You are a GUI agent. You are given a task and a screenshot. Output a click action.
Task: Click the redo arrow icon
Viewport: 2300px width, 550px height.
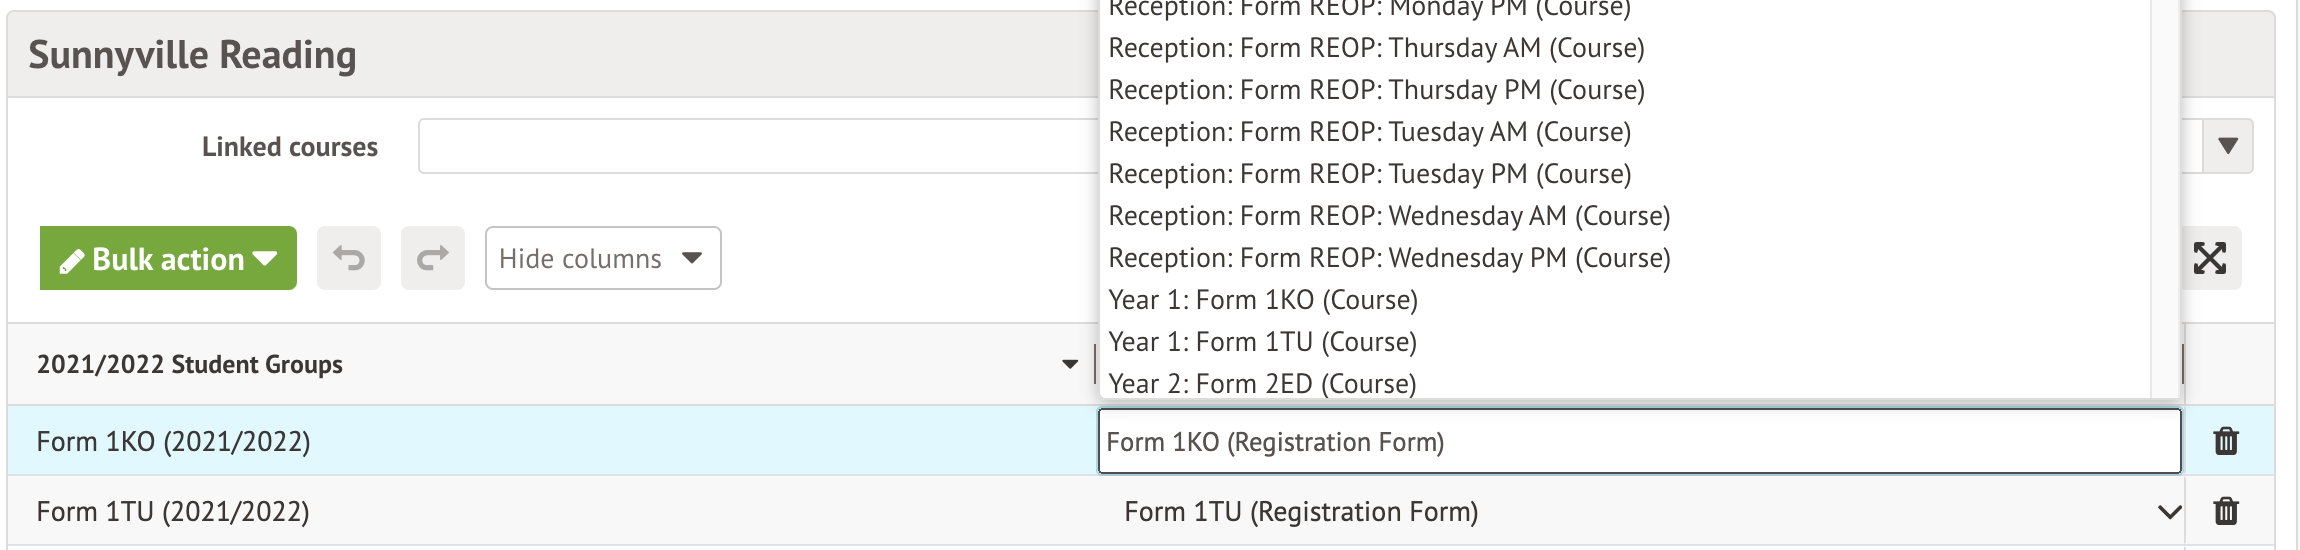(432, 258)
